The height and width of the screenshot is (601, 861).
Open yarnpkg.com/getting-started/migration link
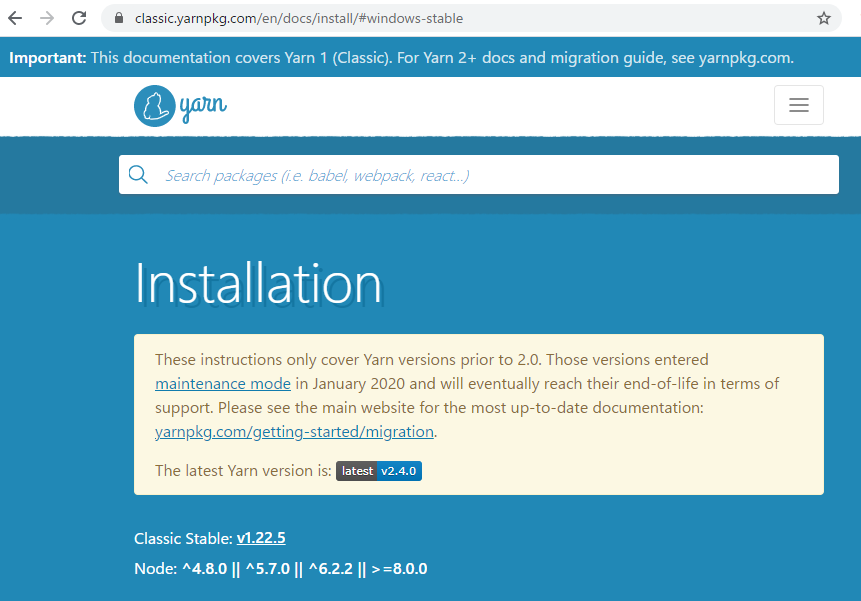point(294,431)
